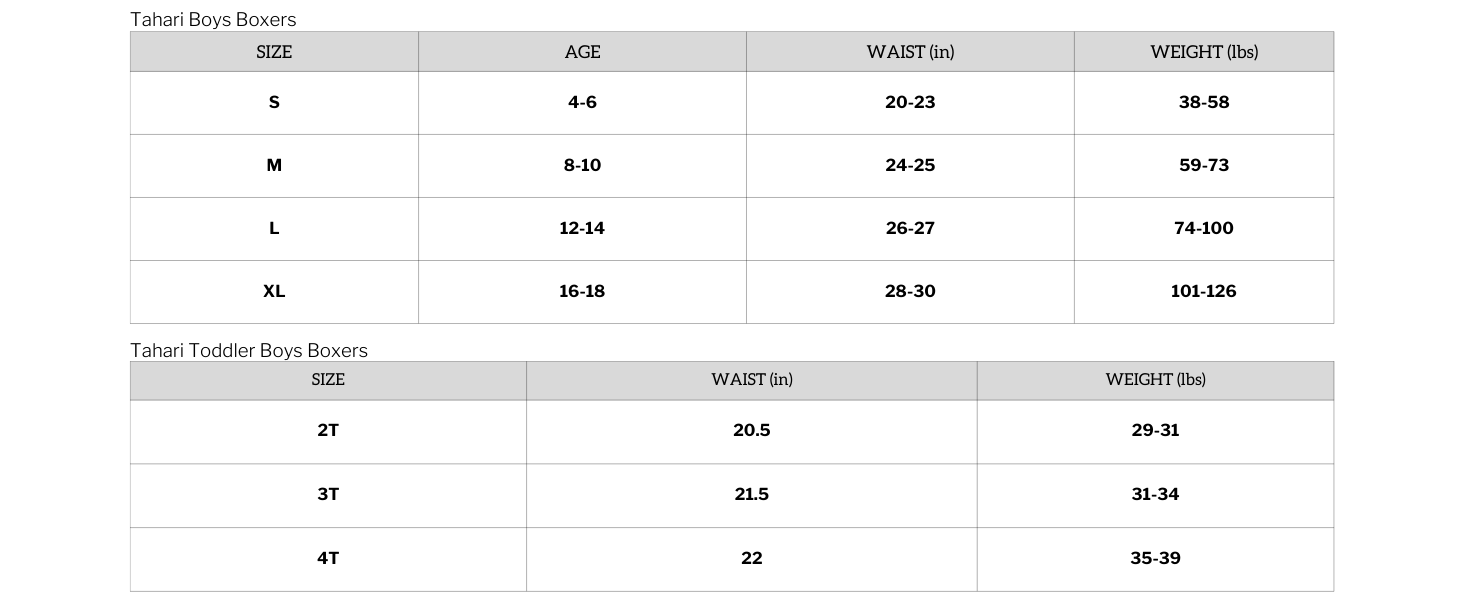The image size is (1464, 600).
Task: Select the age 16-18 cell
Action: coord(582,292)
